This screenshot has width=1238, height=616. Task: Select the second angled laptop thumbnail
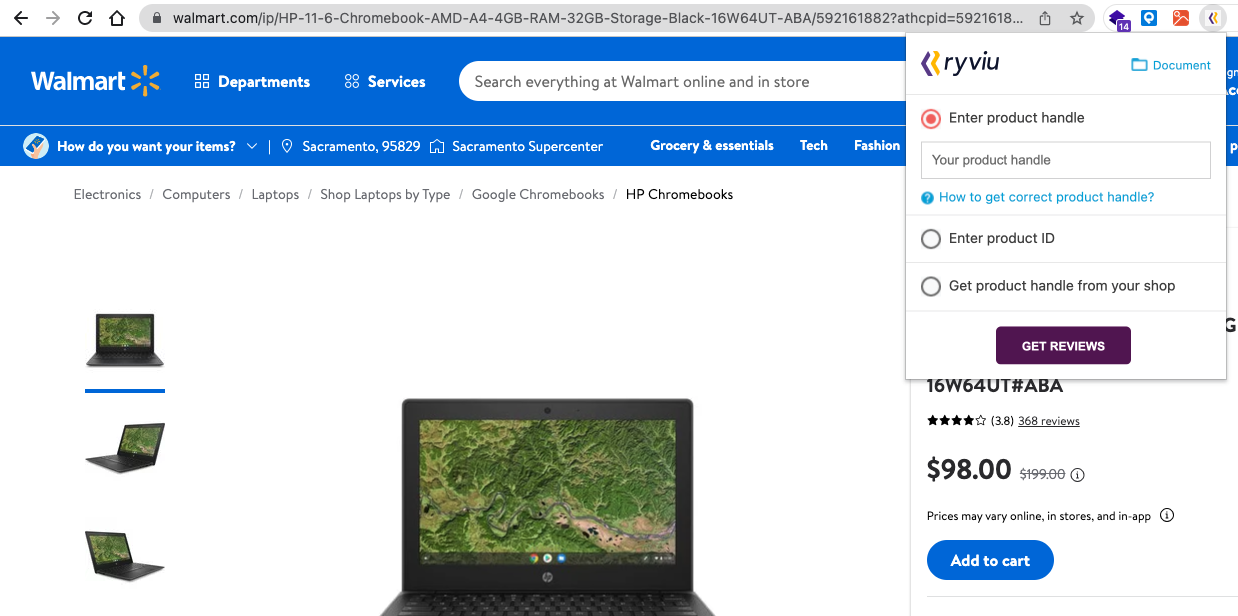click(x=125, y=448)
